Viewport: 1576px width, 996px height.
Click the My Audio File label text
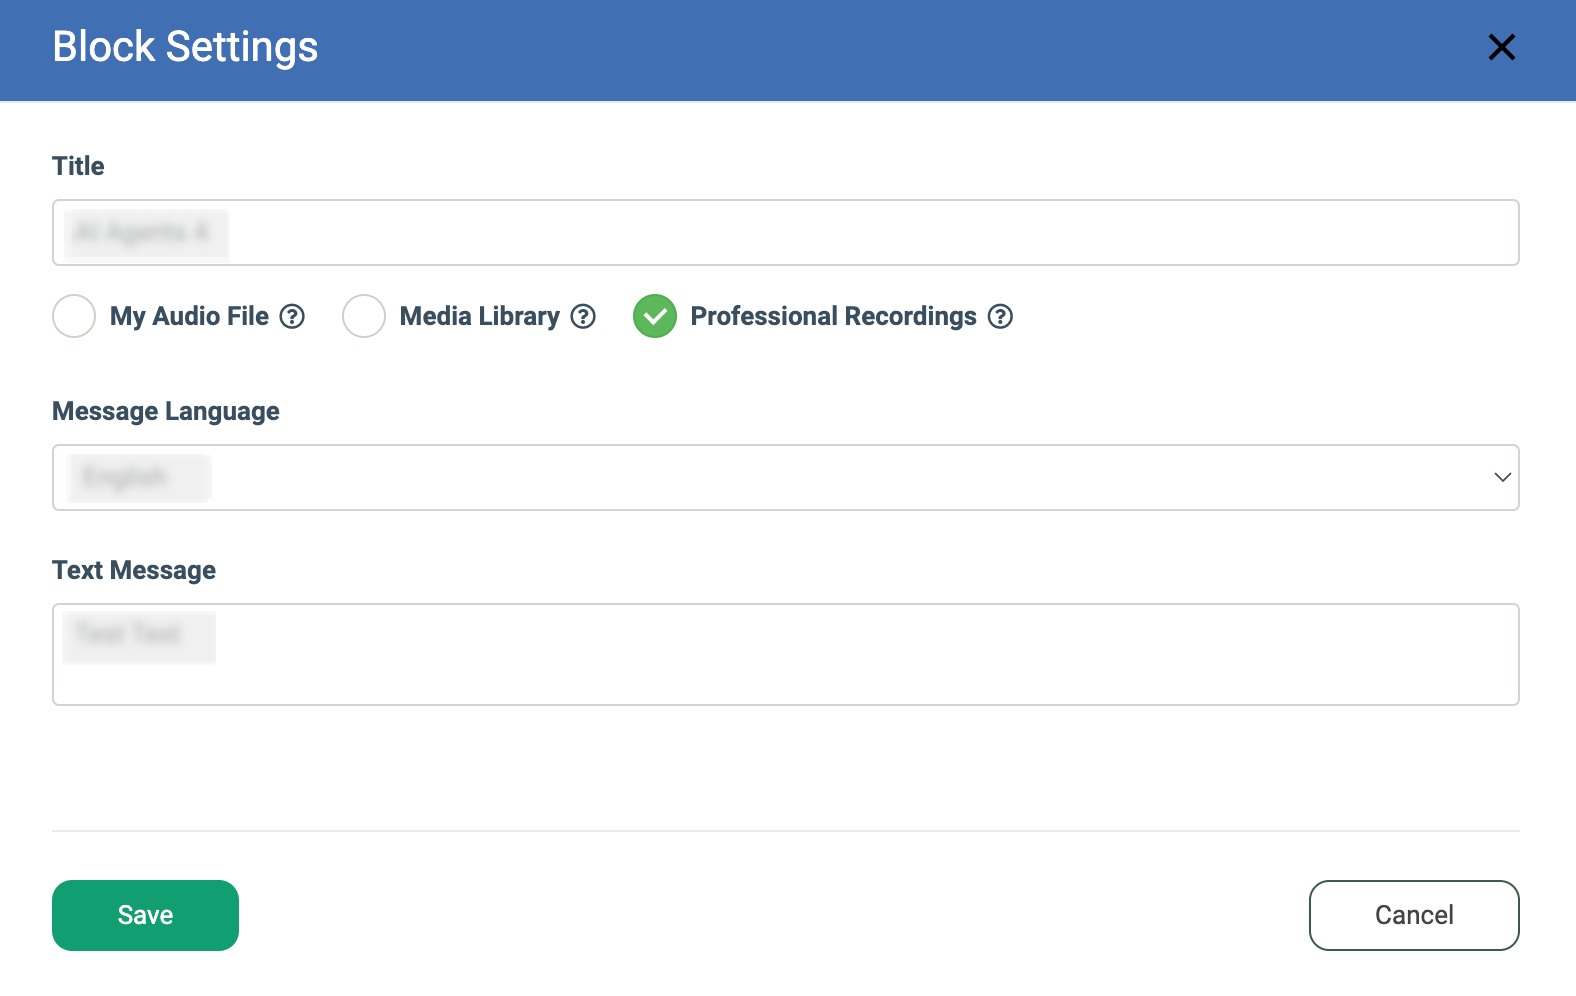pyautogui.click(x=189, y=316)
